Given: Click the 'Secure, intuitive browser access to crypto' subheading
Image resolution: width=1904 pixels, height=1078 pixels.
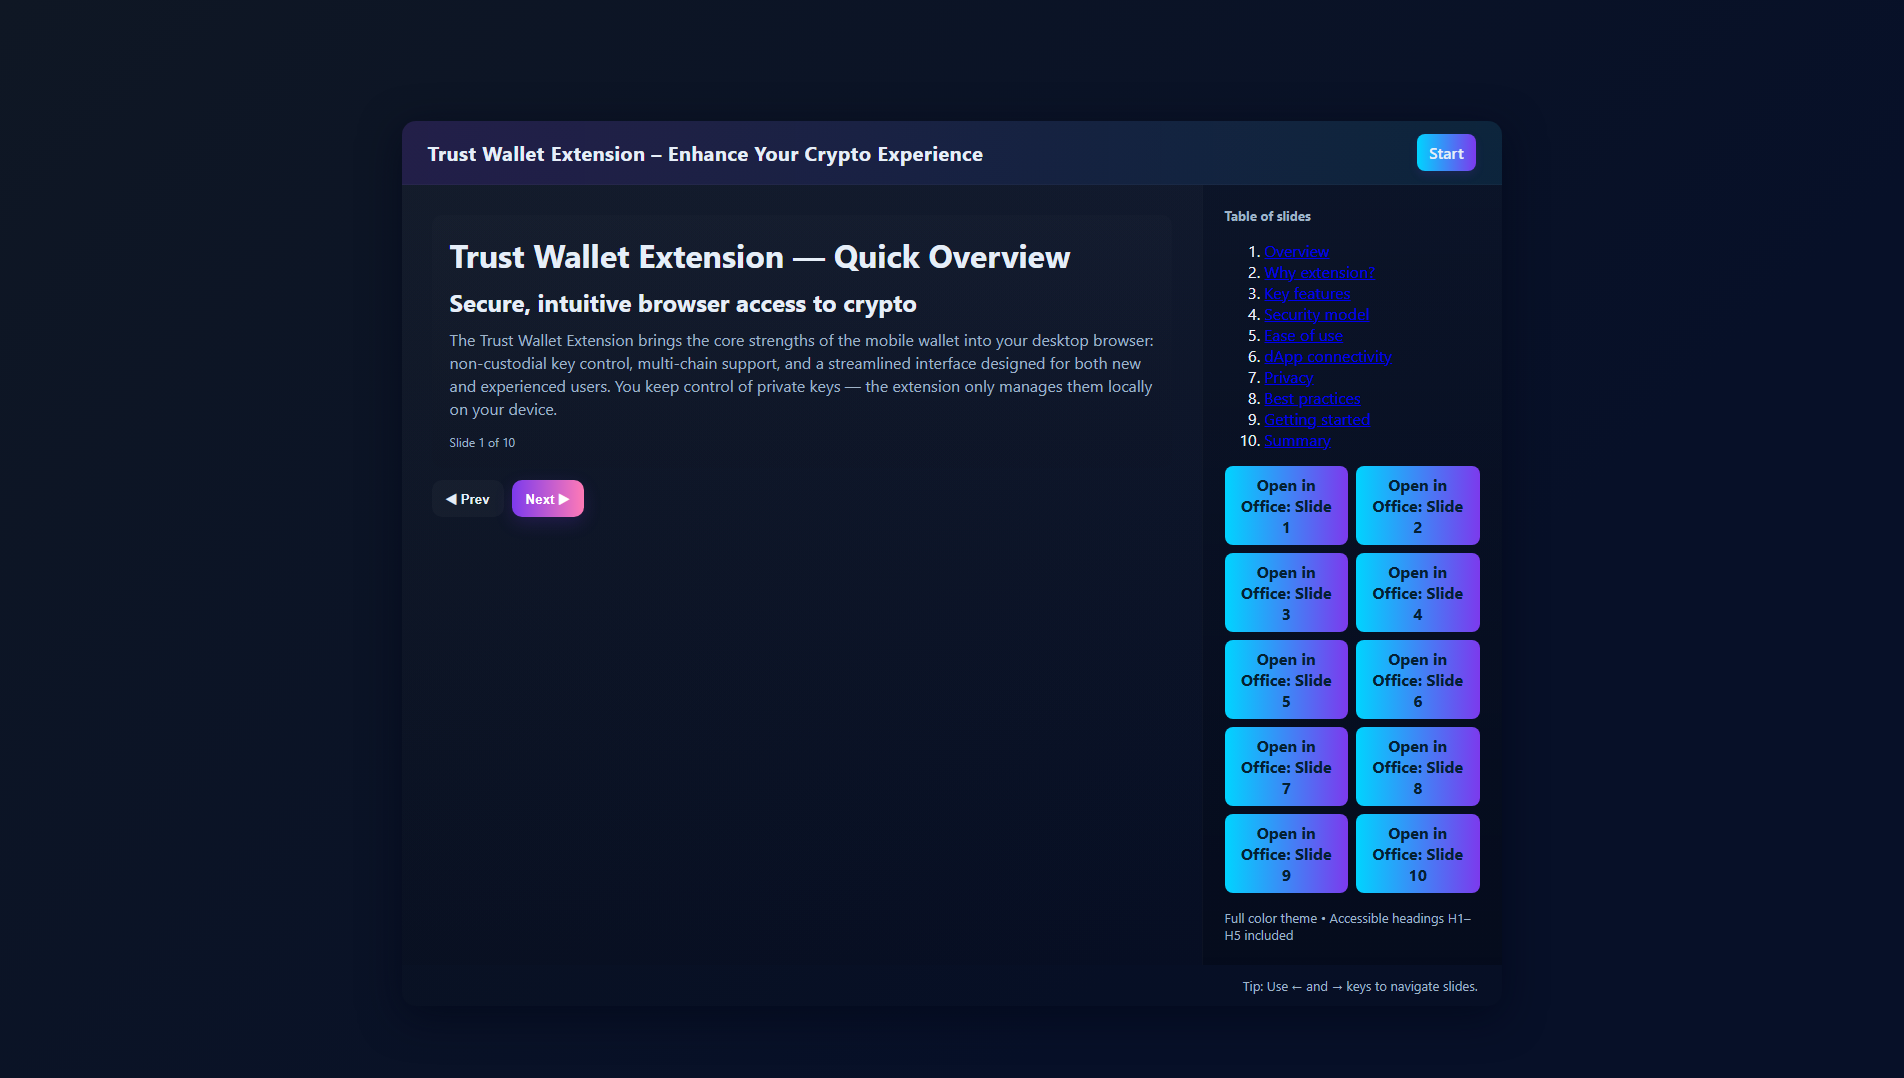Looking at the screenshot, I should click(683, 304).
